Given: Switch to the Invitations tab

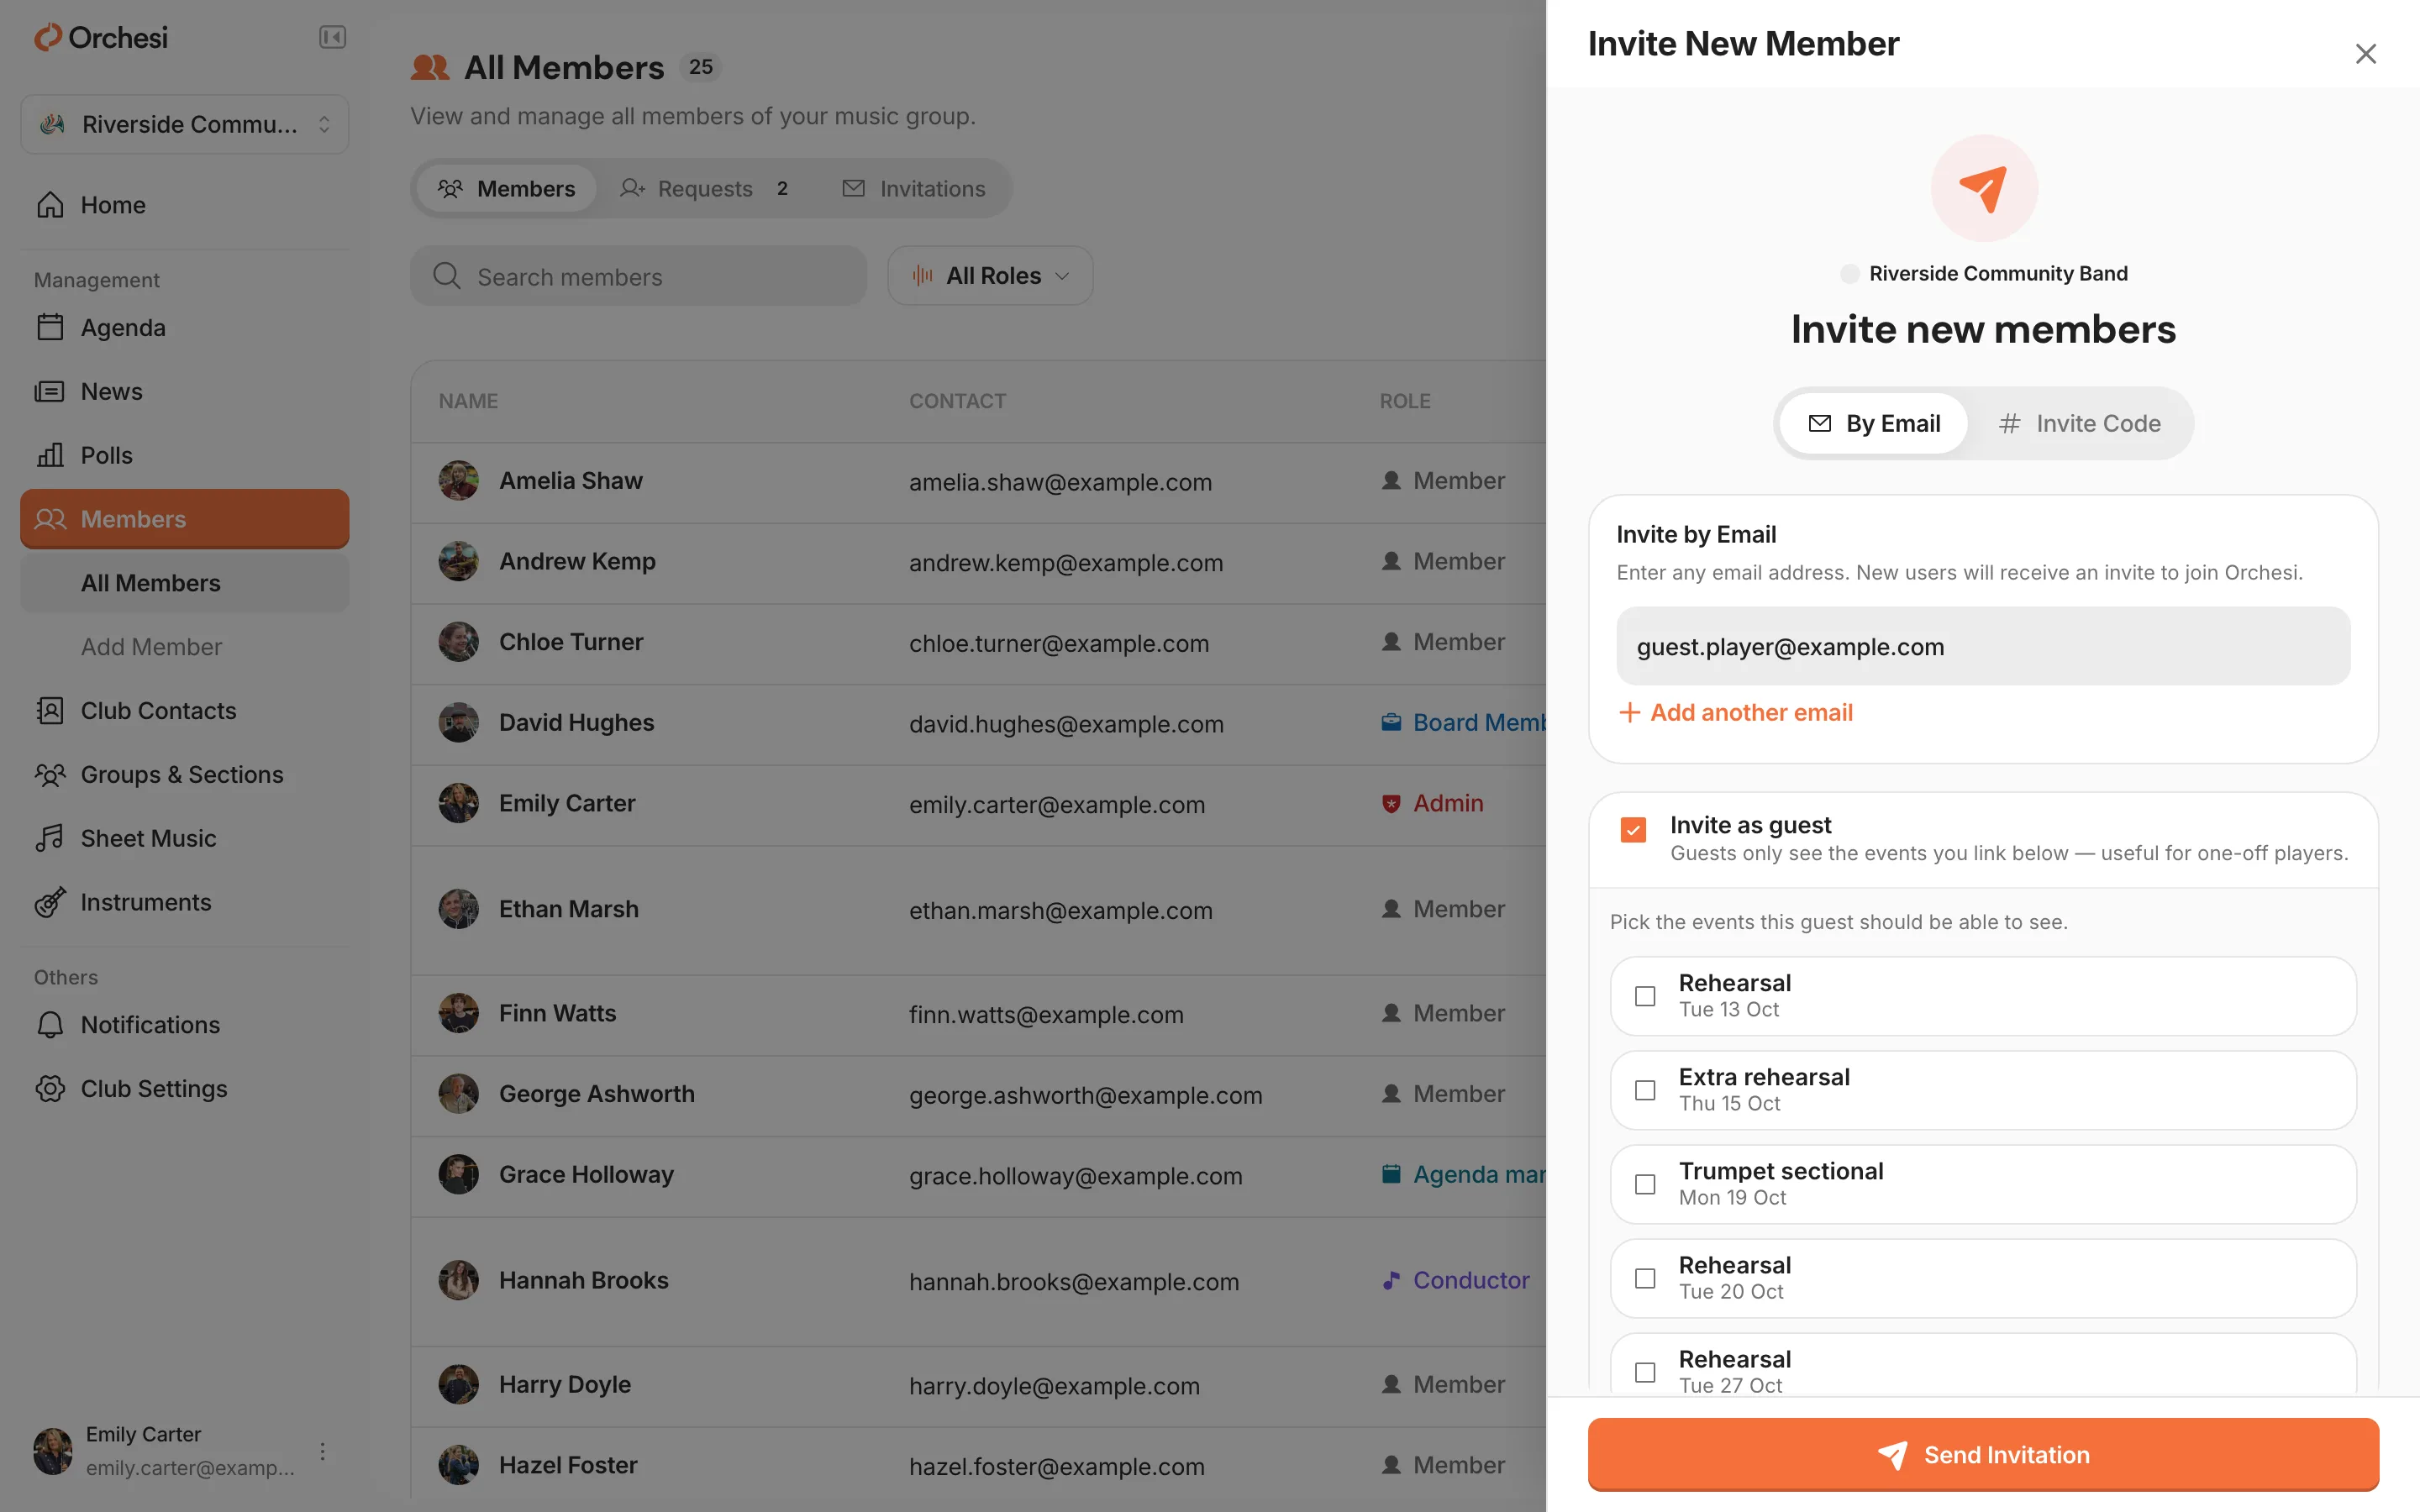Looking at the screenshot, I should pyautogui.click(x=914, y=188).
